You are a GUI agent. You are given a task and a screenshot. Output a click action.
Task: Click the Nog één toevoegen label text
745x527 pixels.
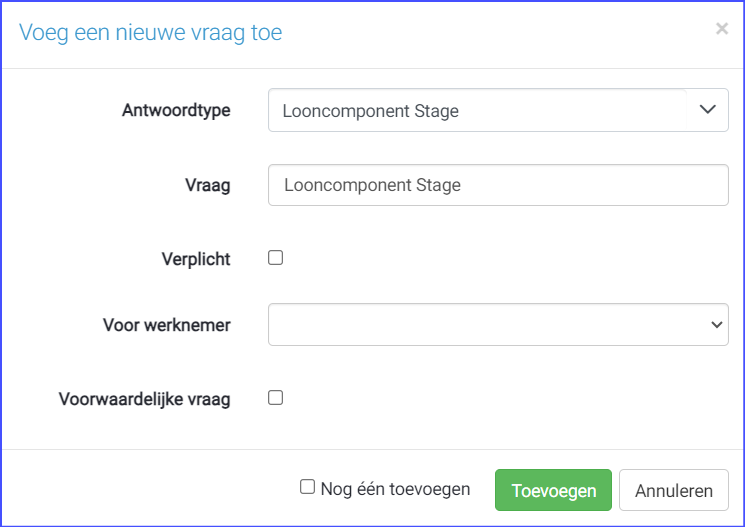coord(395,489)
